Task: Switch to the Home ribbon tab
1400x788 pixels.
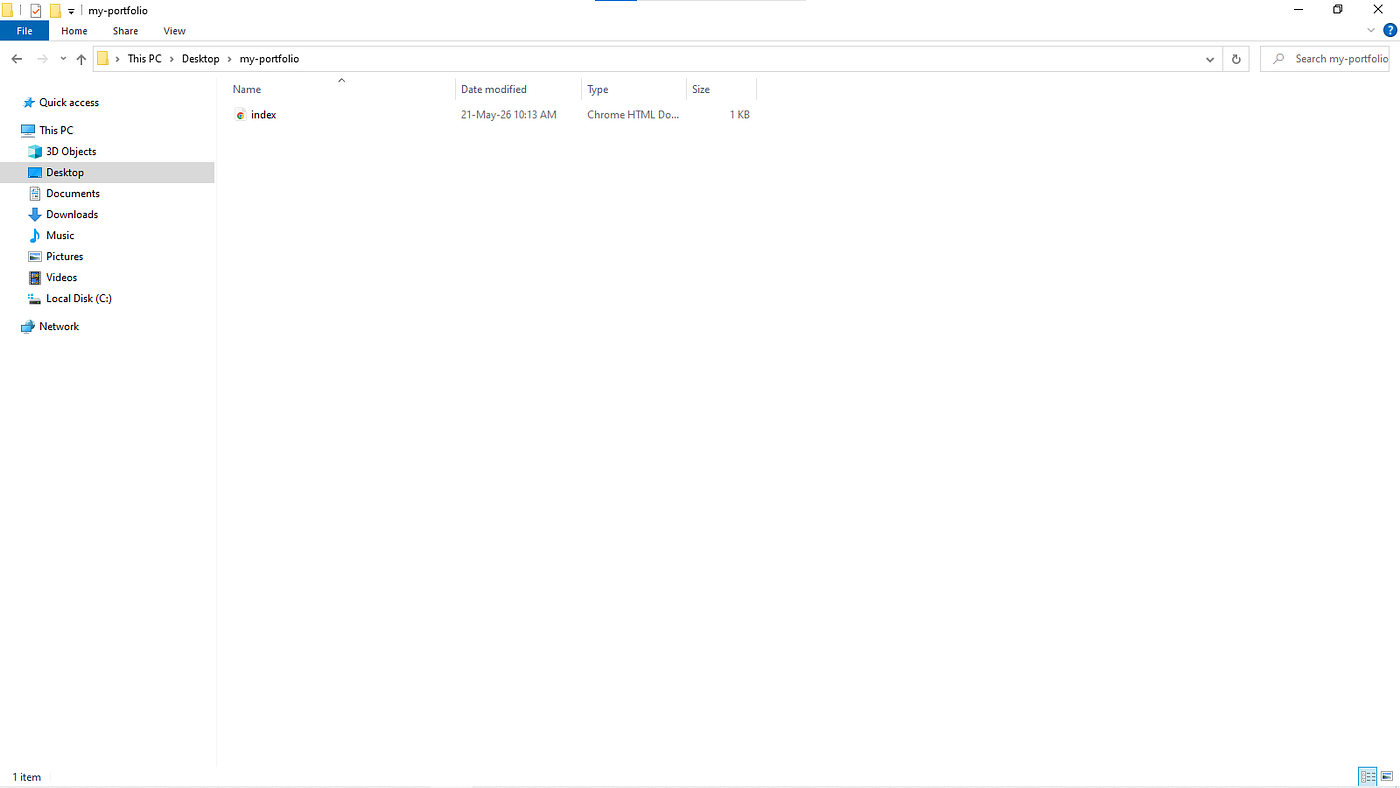Action: pos(74,31)
